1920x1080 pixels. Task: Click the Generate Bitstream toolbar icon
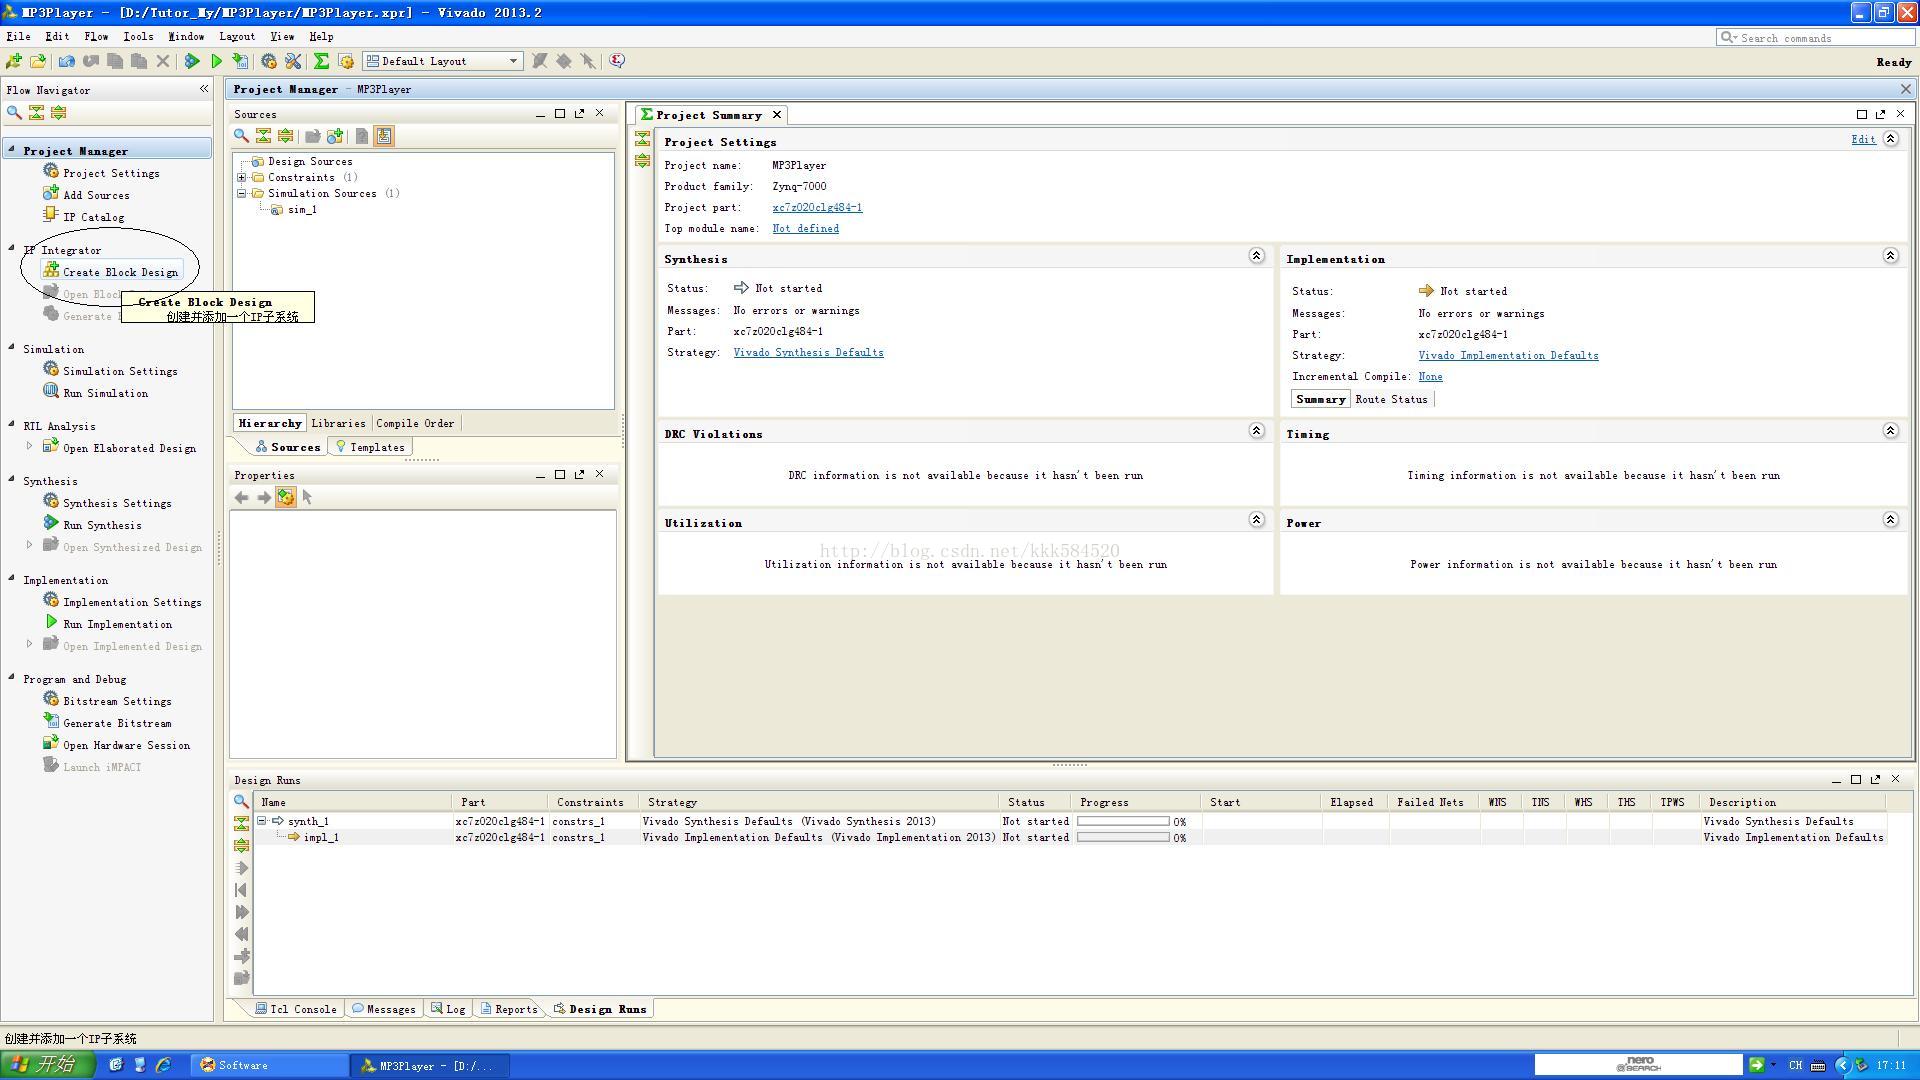[240, 61]
